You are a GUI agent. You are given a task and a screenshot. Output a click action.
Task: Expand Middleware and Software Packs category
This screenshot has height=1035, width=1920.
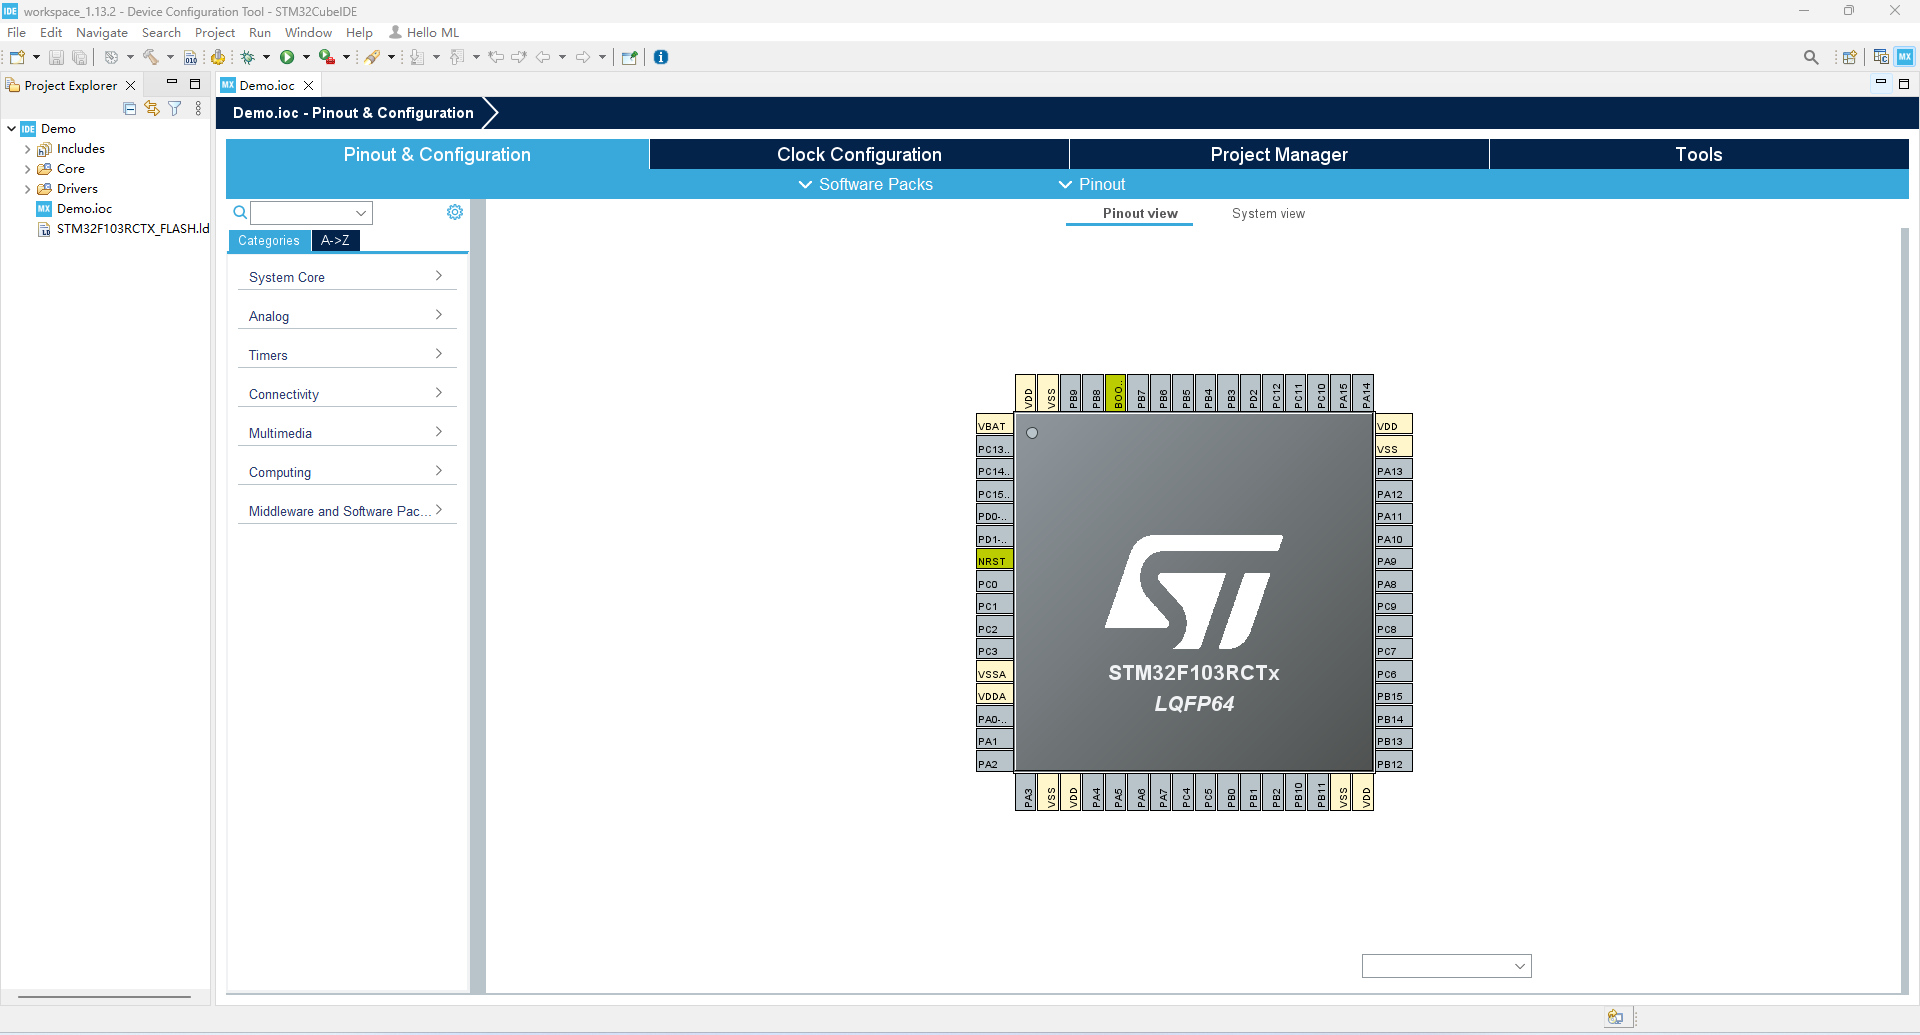tap(347, 511)
